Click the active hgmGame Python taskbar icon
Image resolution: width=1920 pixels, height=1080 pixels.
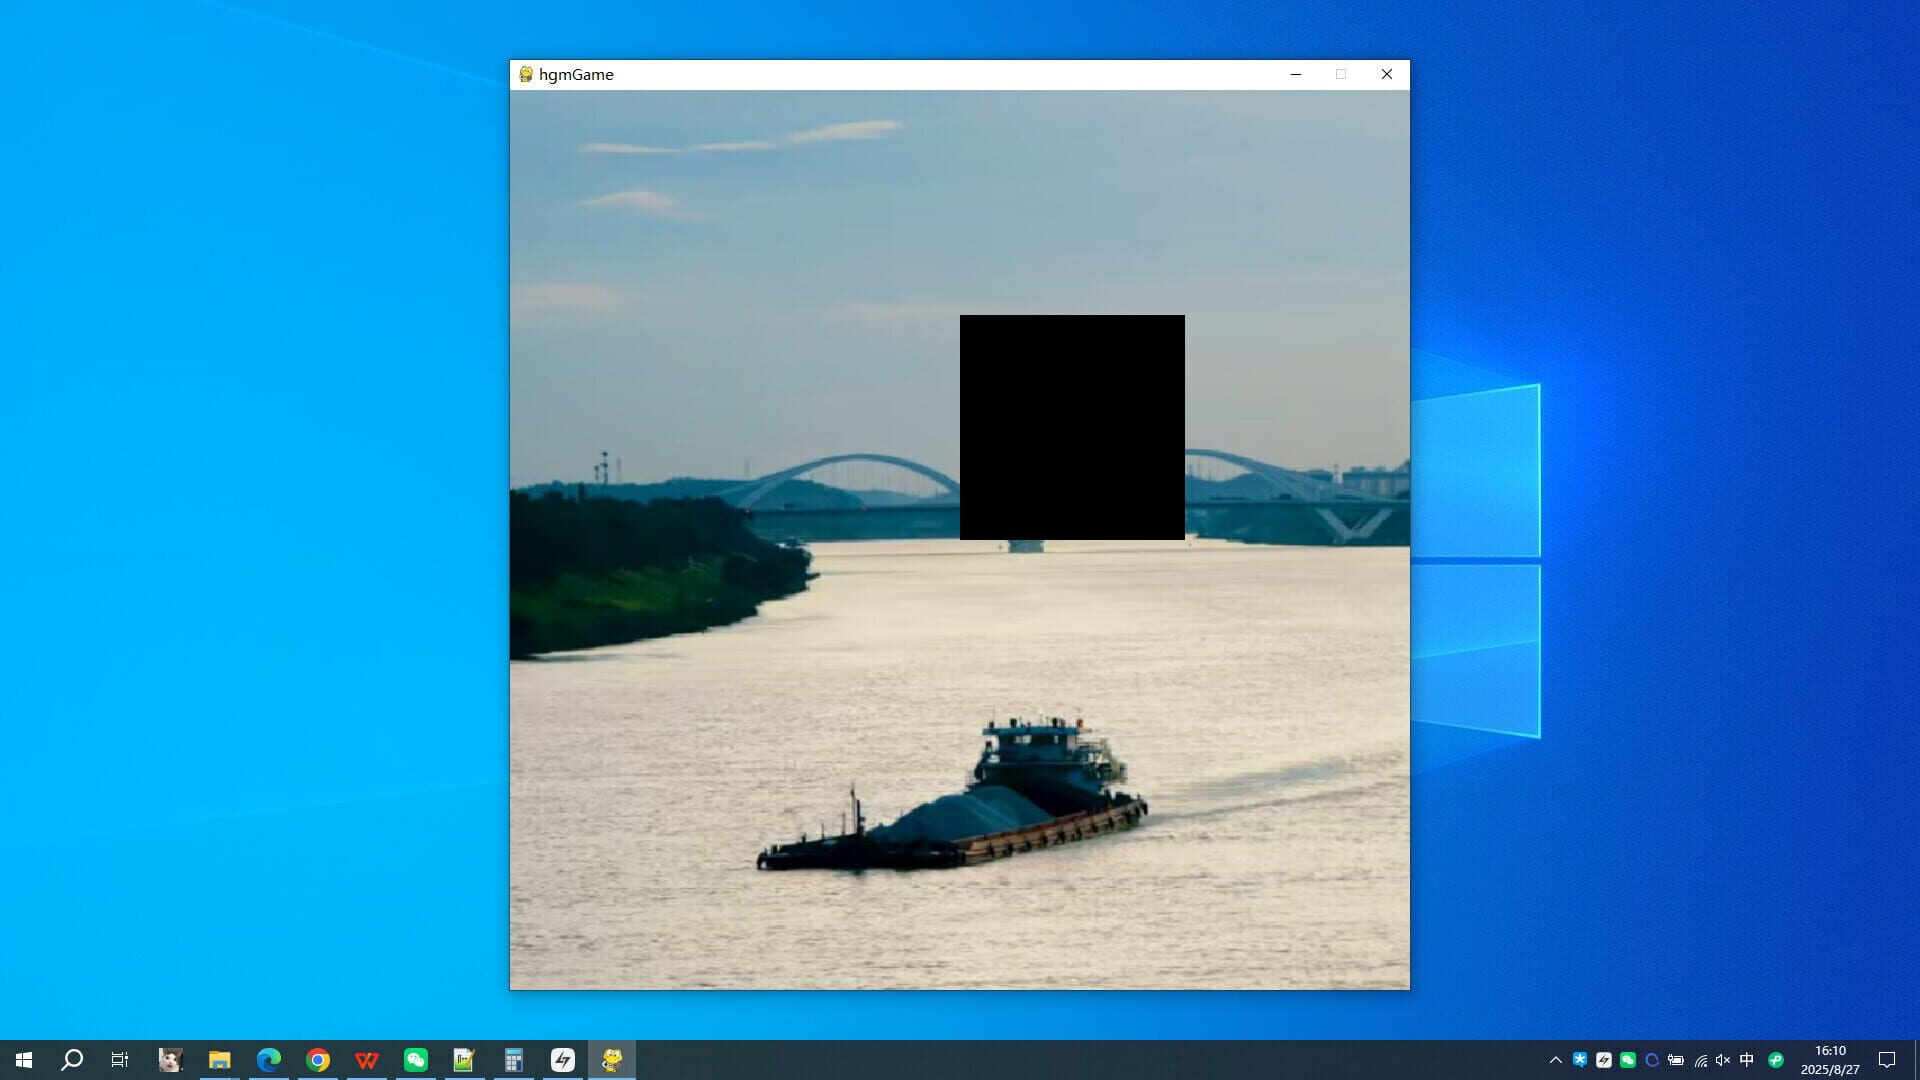(611, 1059)
